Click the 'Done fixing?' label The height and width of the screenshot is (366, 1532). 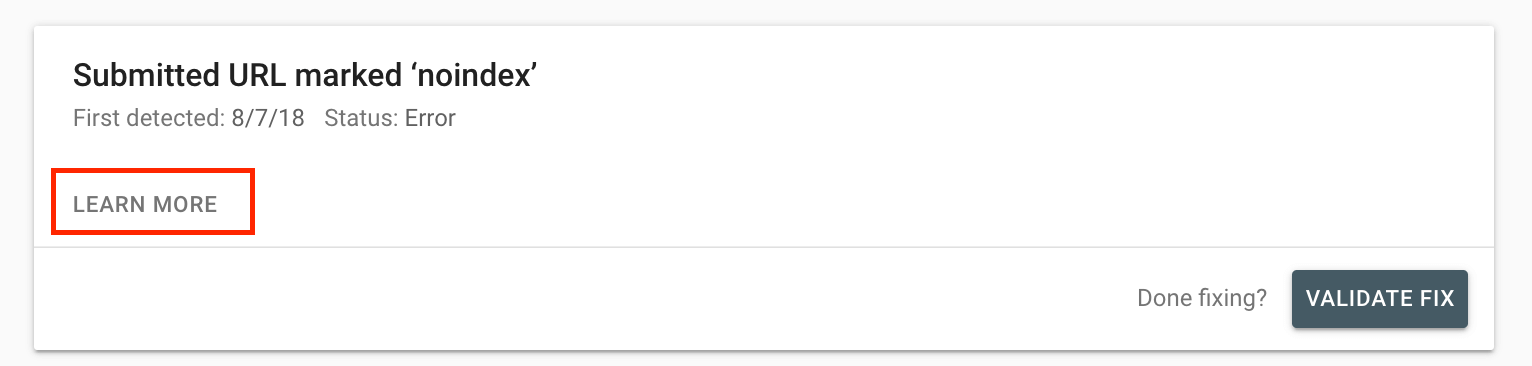1202,298
